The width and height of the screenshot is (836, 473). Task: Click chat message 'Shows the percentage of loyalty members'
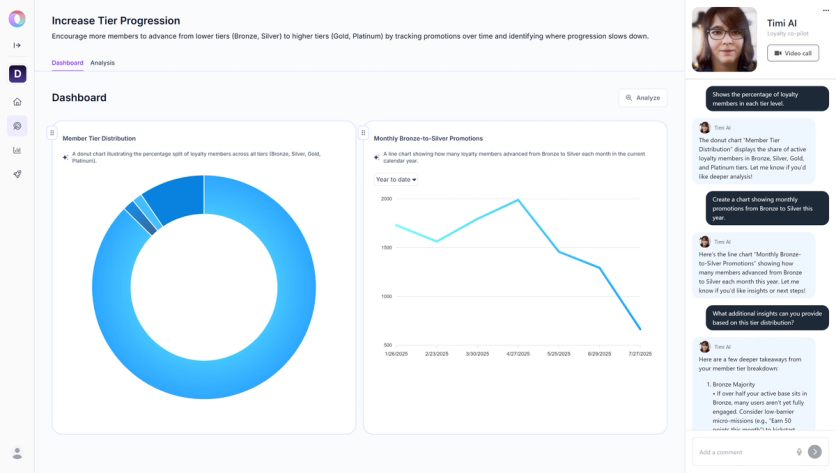click(767, 99)
